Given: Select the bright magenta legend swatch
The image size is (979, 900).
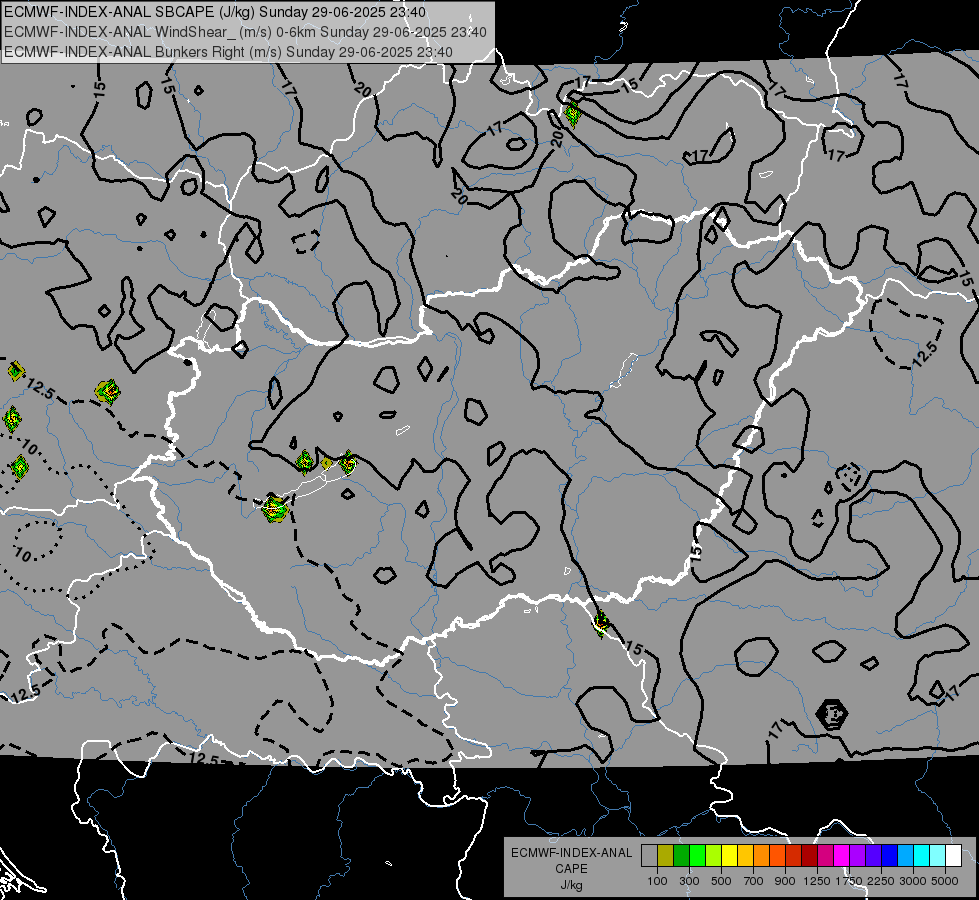Looking at the screenshot, I should tap(842, 856).
